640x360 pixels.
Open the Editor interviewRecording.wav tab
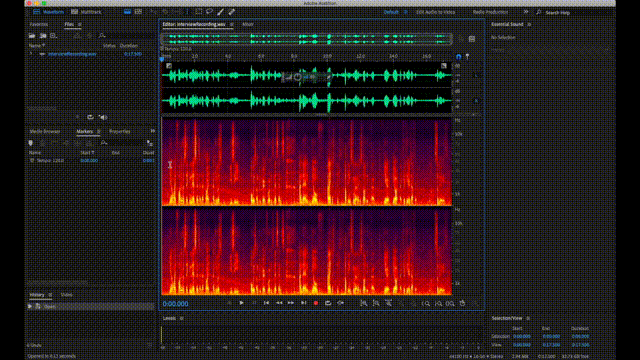(194, 24)
